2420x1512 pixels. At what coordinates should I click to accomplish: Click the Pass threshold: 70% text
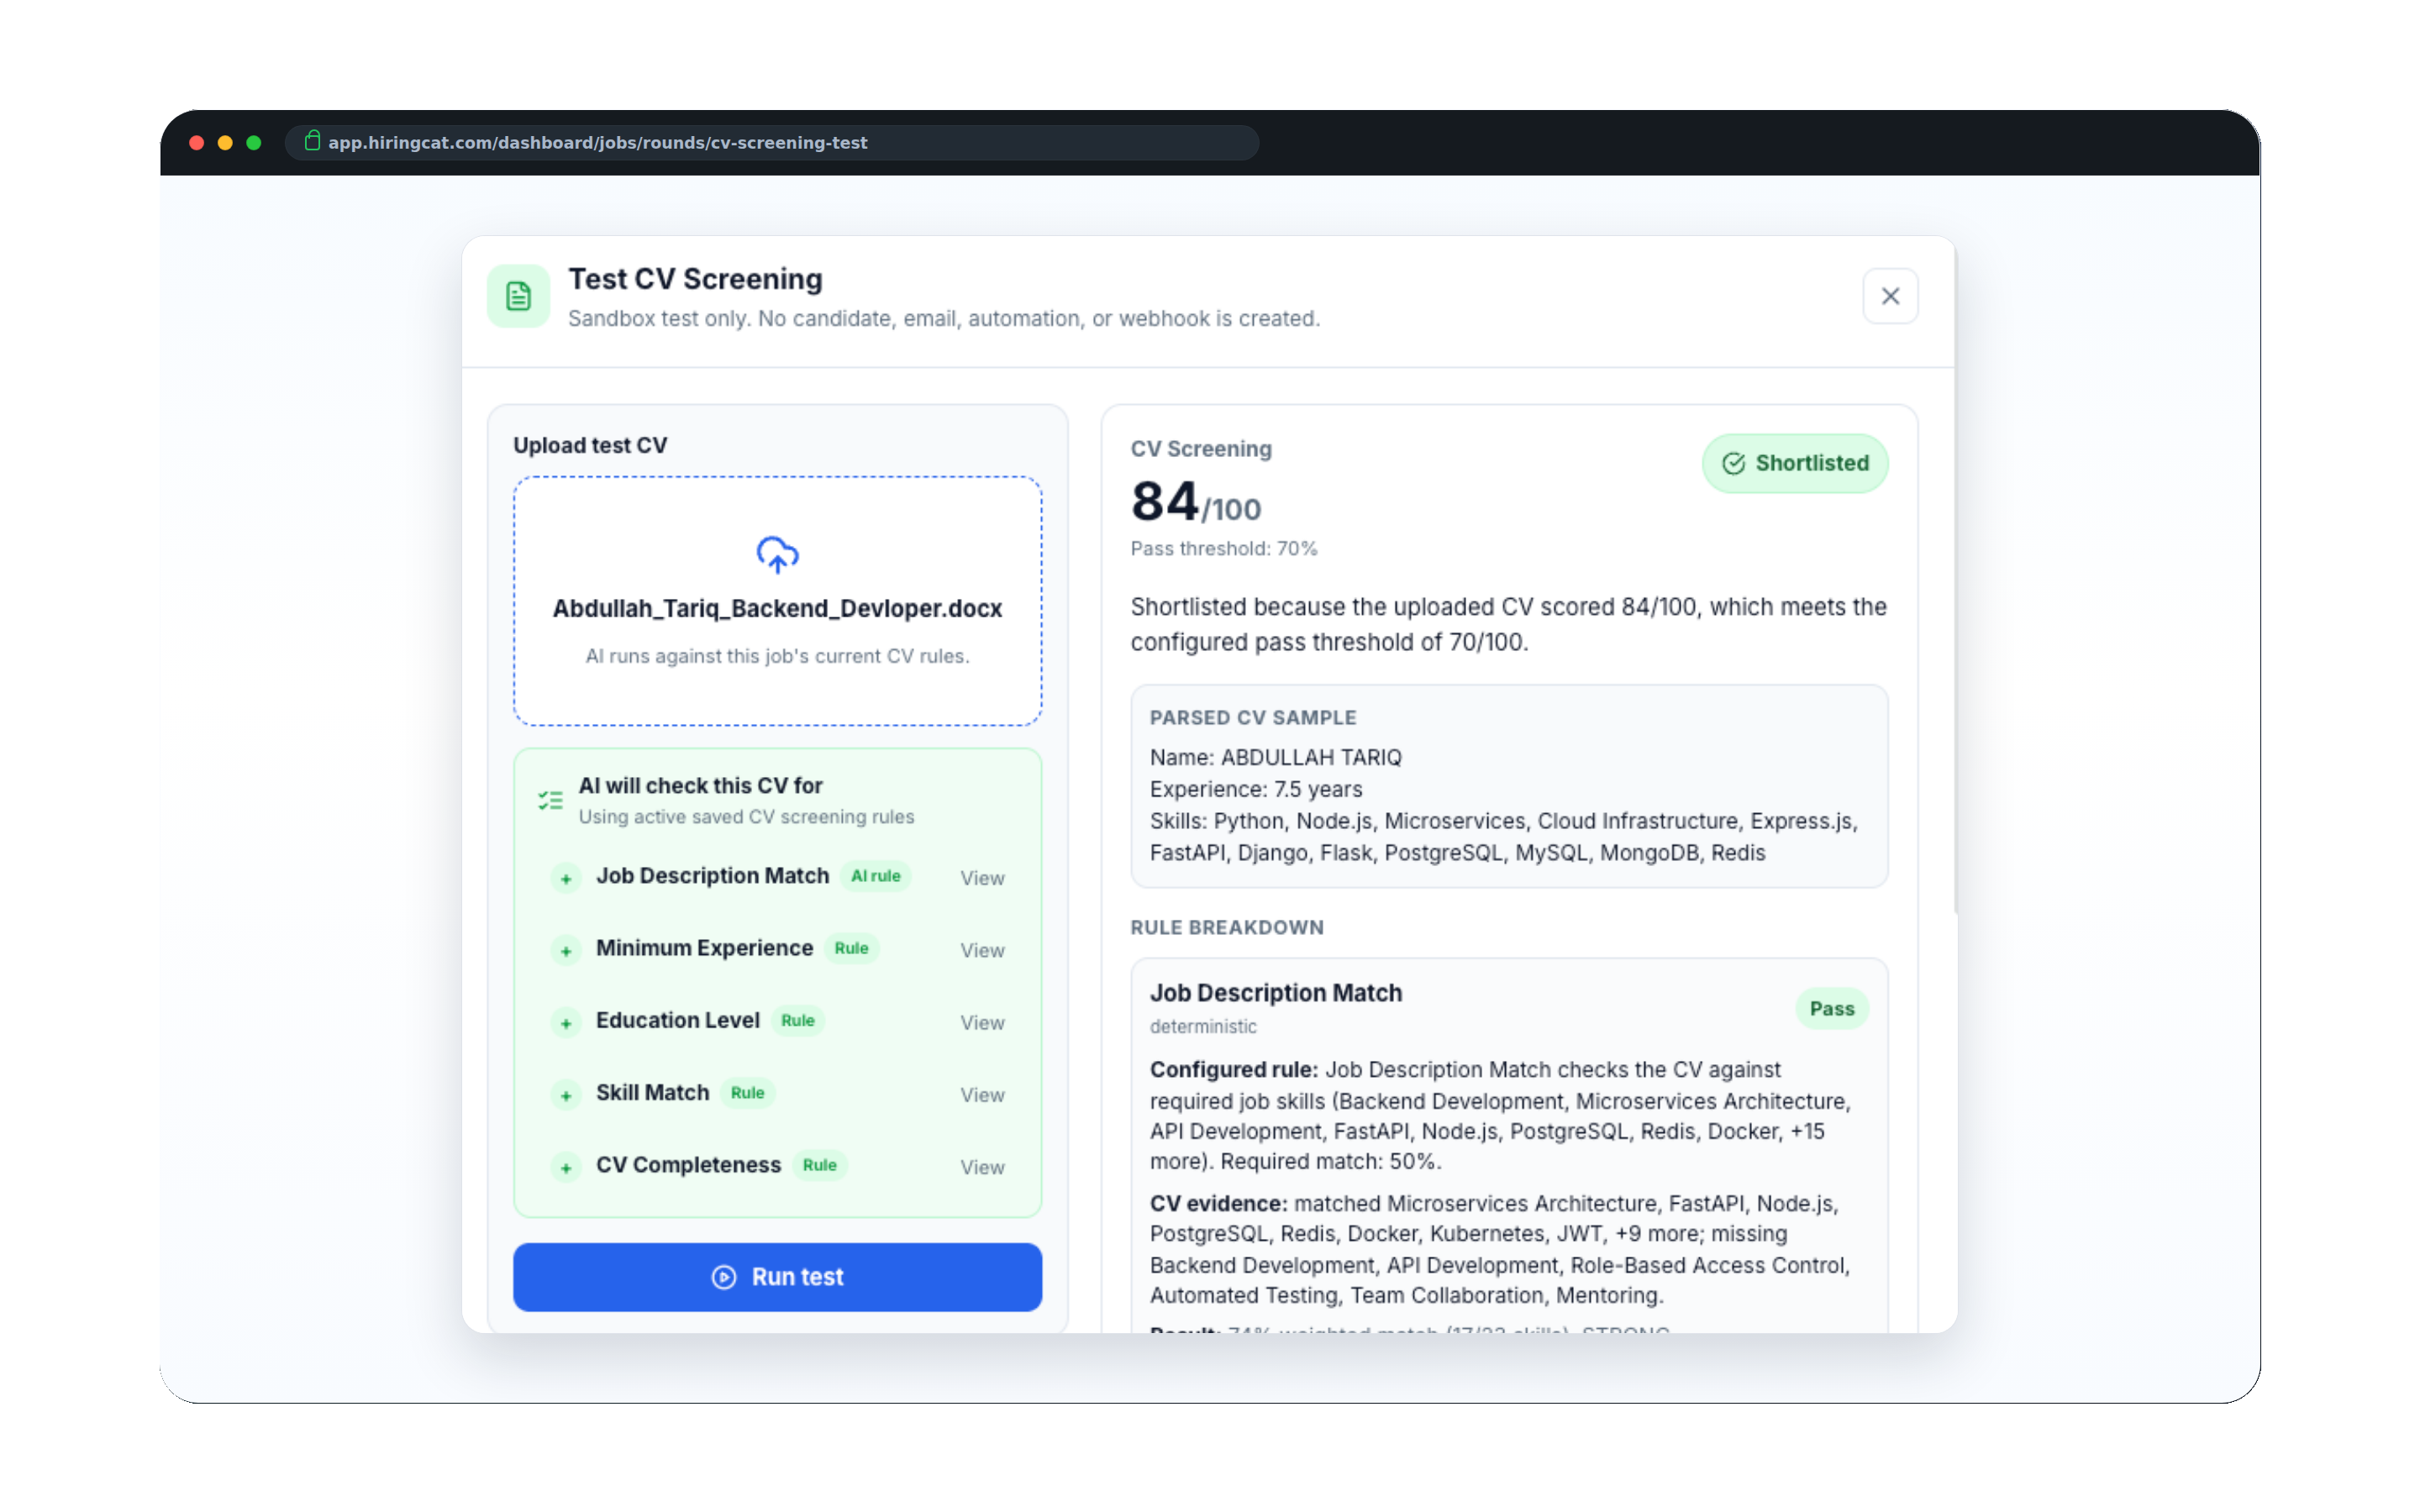[1224, 549]
